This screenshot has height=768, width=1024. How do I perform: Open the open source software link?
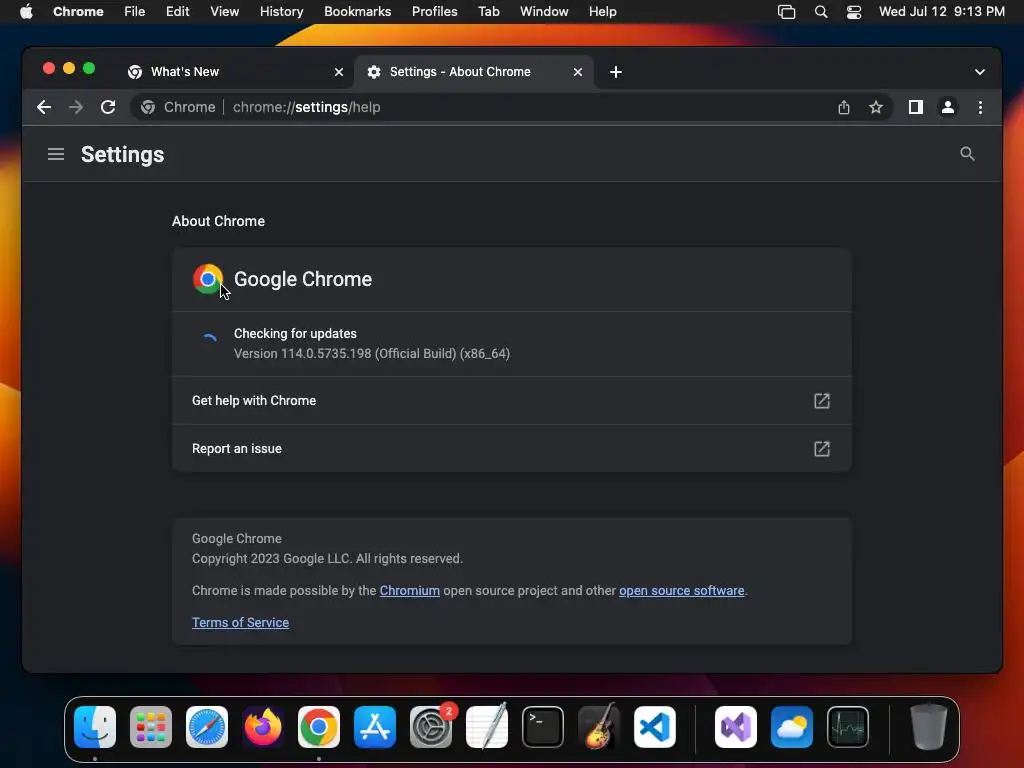(681, 590)
